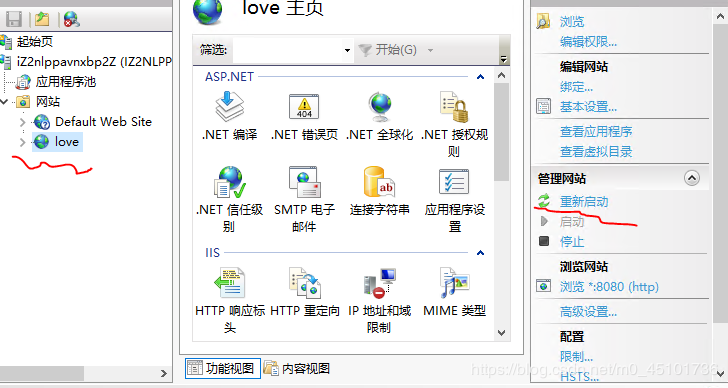This screenshot has width=728, height=388.
Task: Click the 停止 action to stop site
Action: click(572, 242)
